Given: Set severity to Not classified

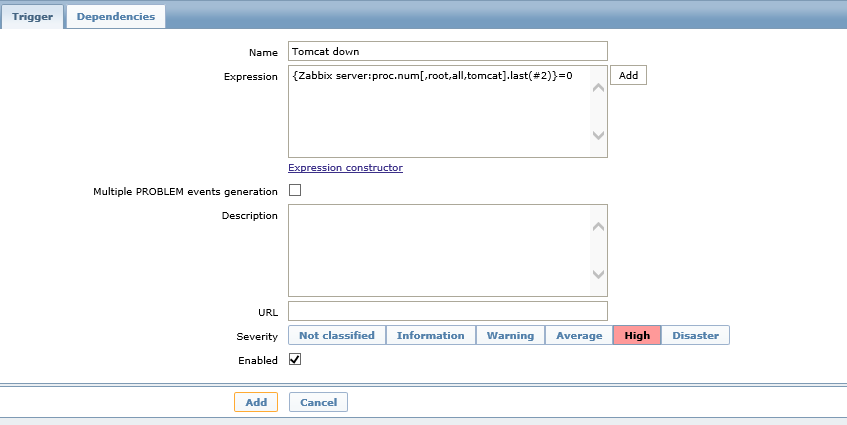Looking at the screenshot, I should 337,335.
